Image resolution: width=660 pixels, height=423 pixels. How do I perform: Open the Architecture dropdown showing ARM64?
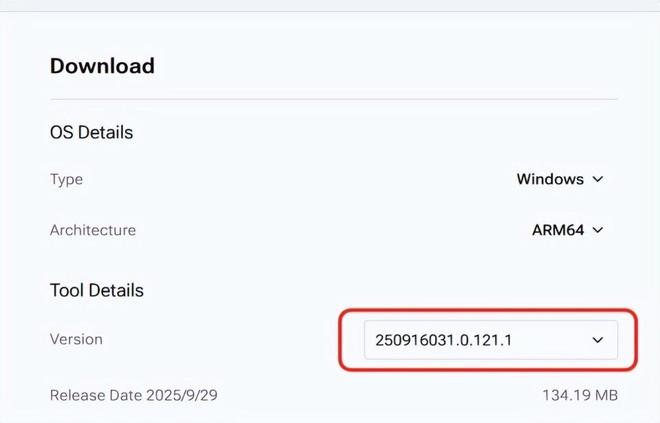[567, 230]
